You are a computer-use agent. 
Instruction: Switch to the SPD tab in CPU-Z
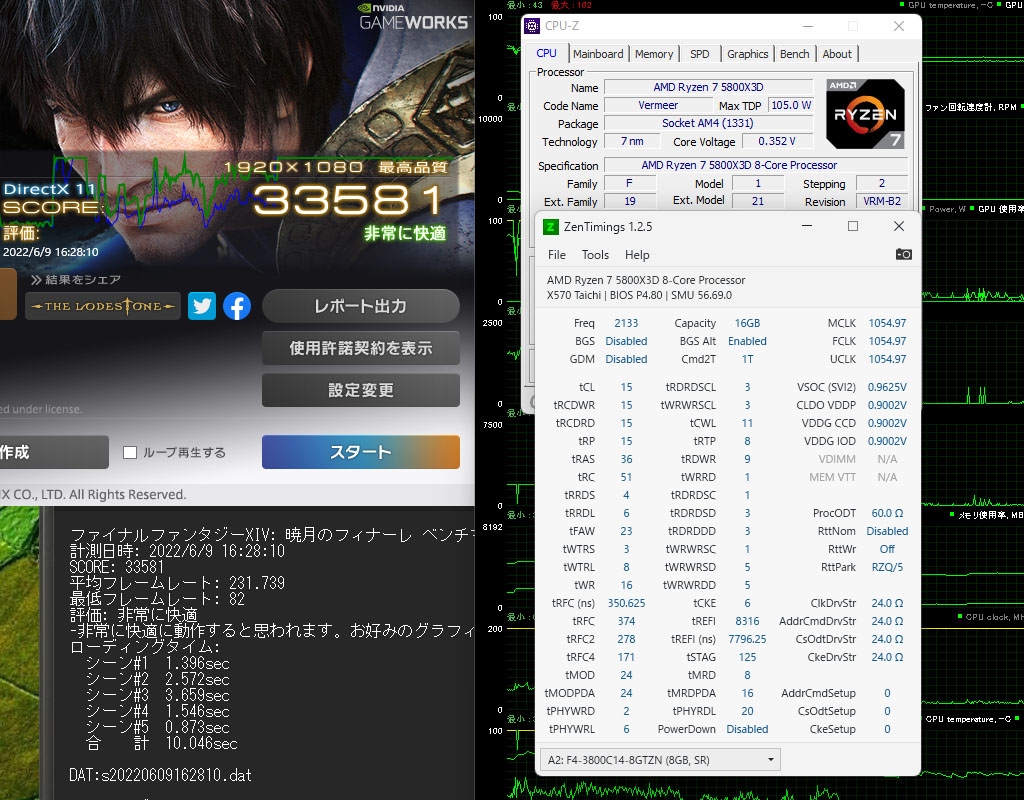click(x=699, y=54)
